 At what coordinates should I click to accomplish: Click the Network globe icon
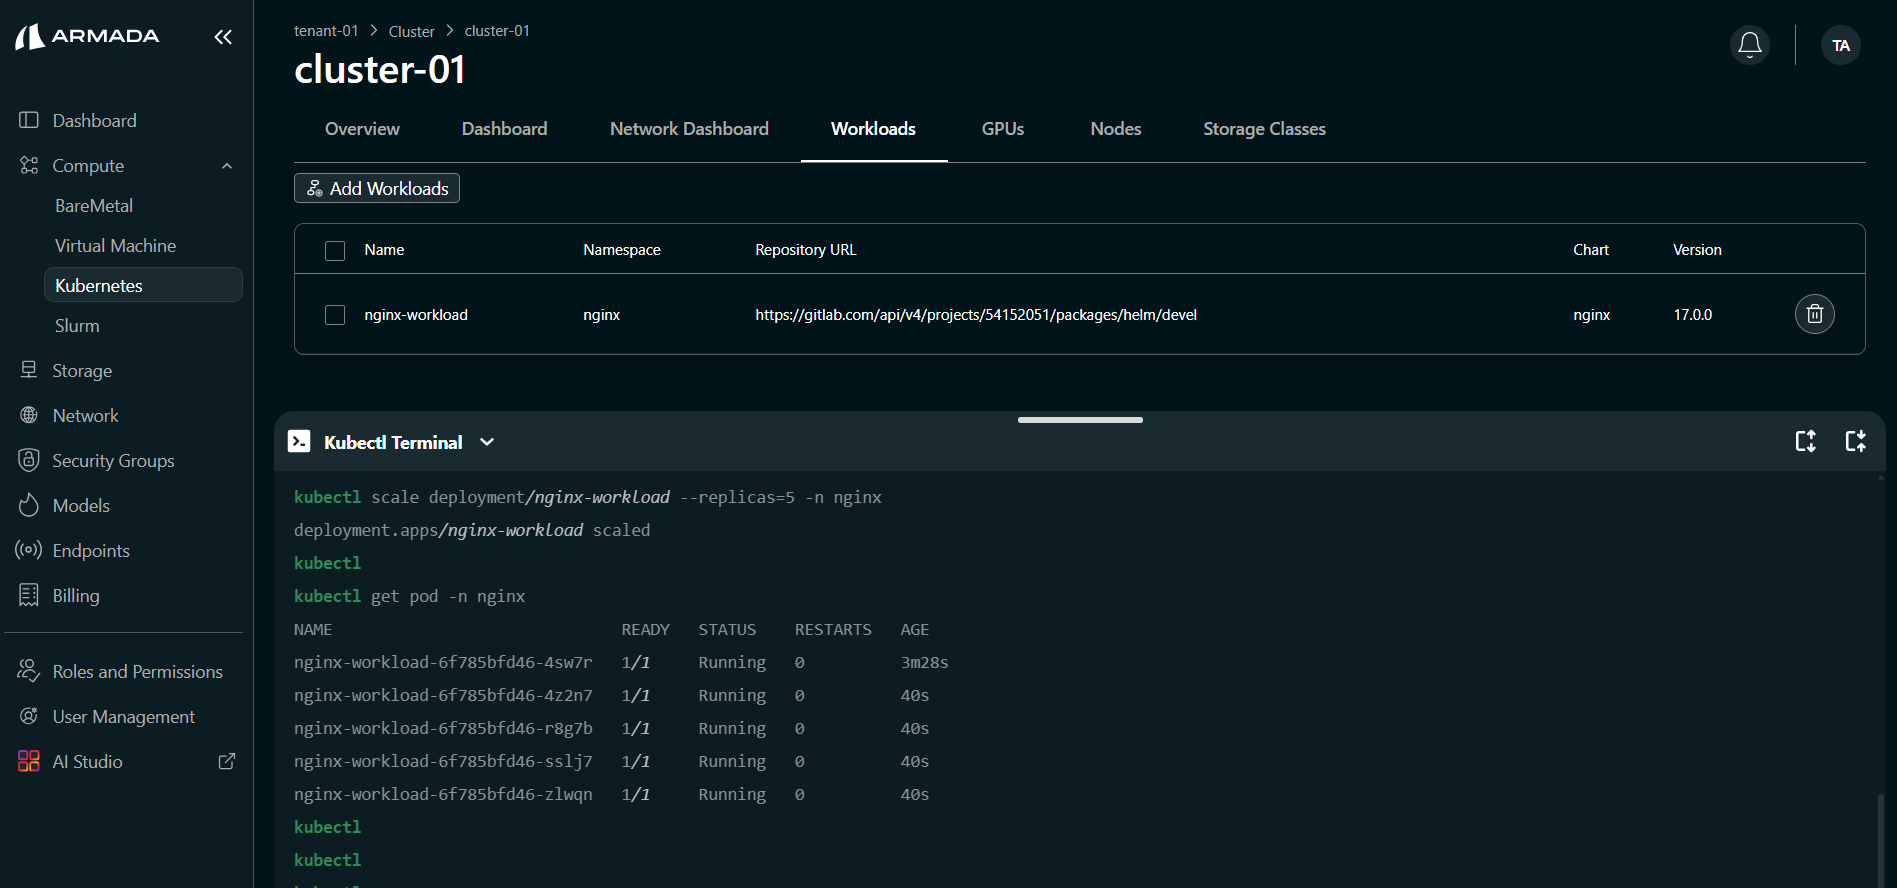pyautogui.click(x=29, y=415)
